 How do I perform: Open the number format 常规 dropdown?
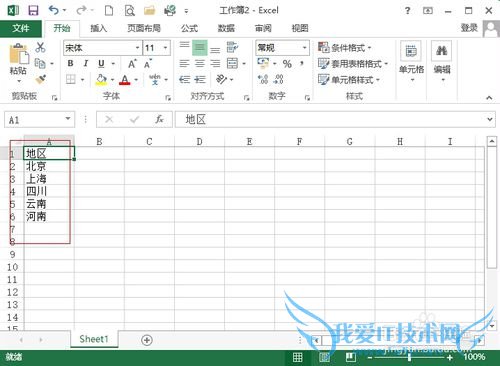[304, 48]
